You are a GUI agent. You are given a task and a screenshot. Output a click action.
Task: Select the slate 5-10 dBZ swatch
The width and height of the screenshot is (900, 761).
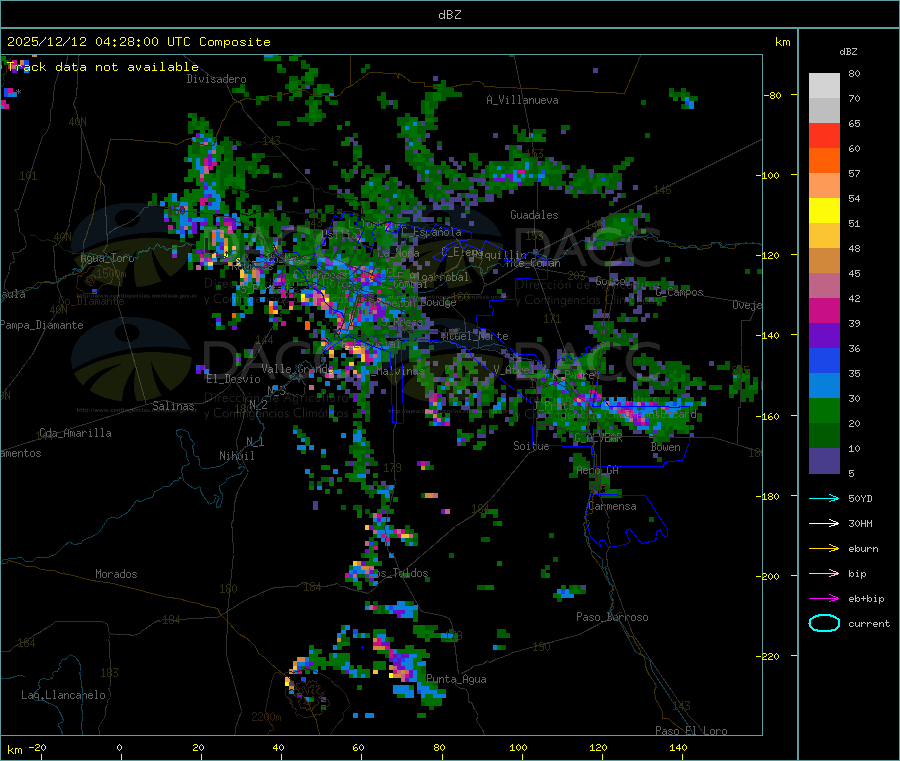tap(824, 461)
